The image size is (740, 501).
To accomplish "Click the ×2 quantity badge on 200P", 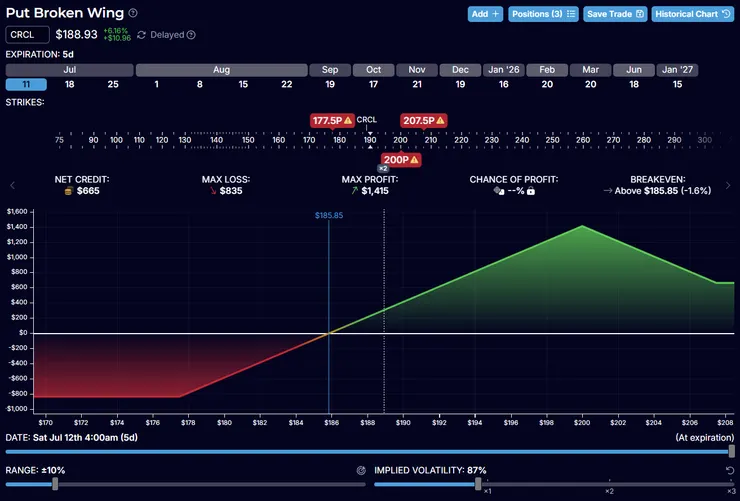I will click(383, 168).
